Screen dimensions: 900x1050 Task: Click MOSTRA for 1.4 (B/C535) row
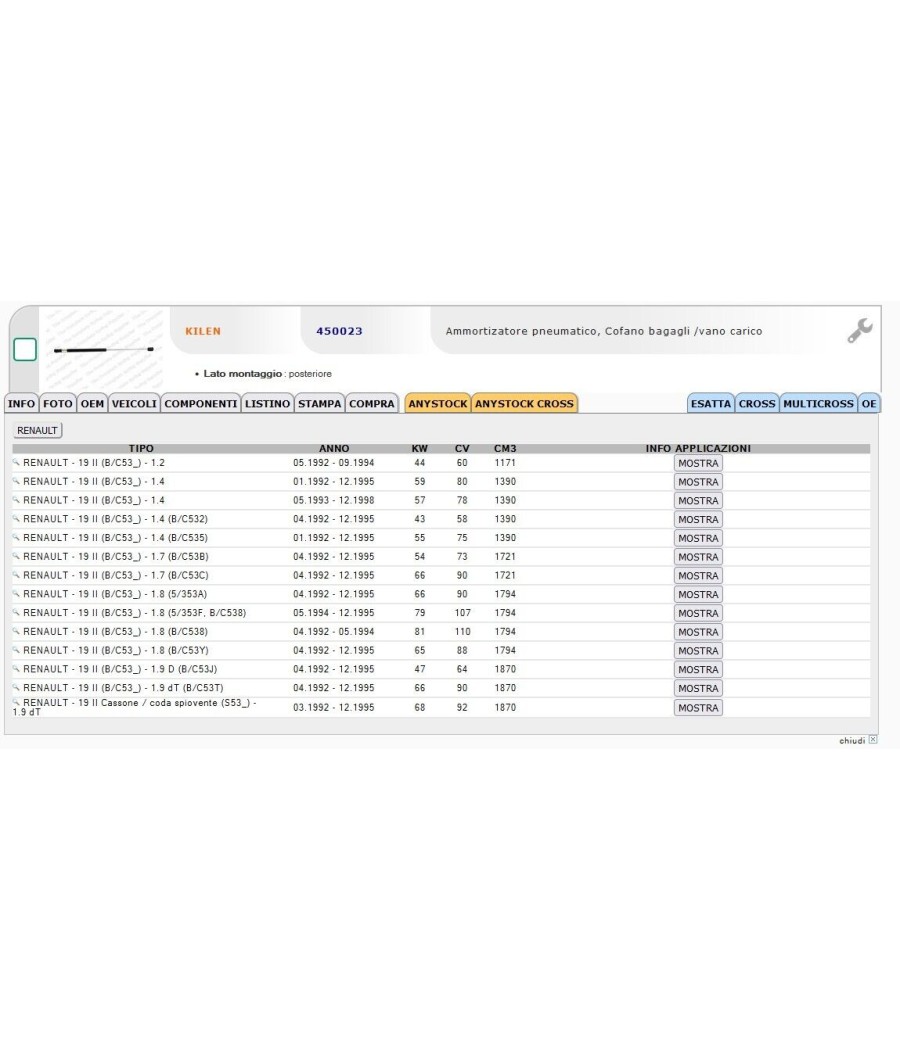coord(698,538)
